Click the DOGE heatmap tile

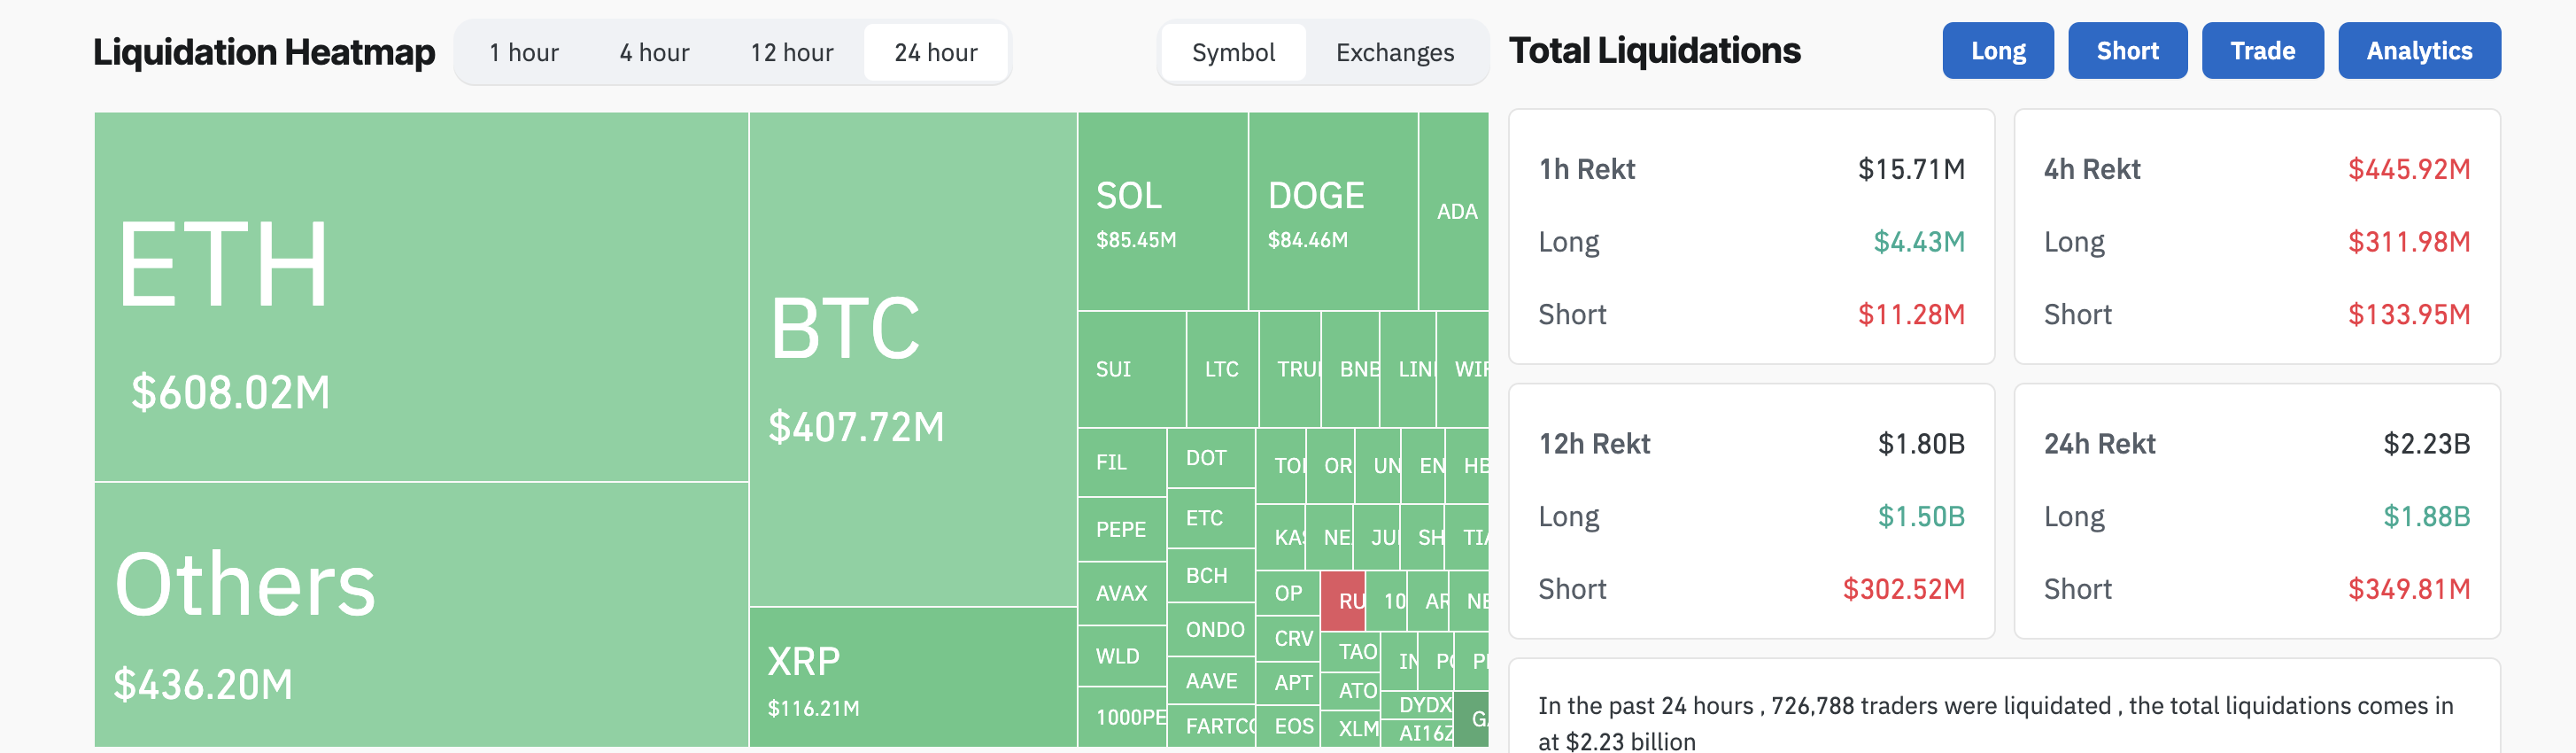coord(1331,211)
